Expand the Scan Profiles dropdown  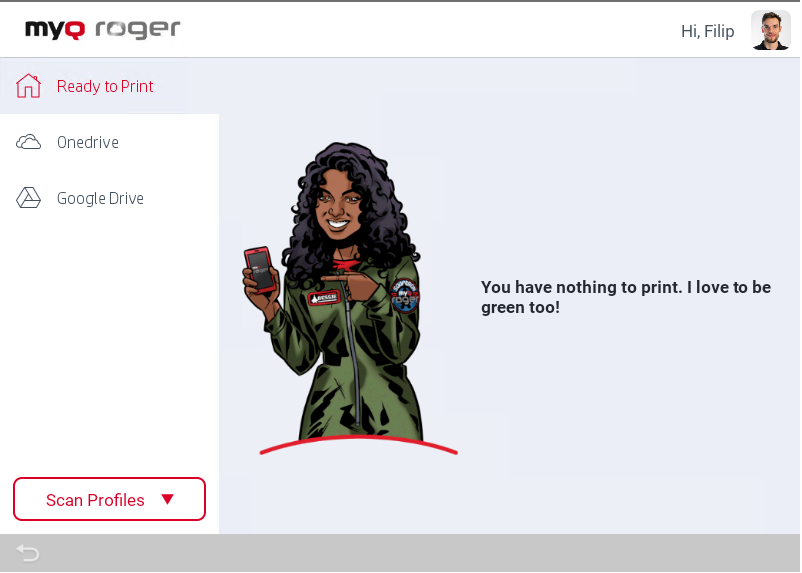(x=109, y=499)
